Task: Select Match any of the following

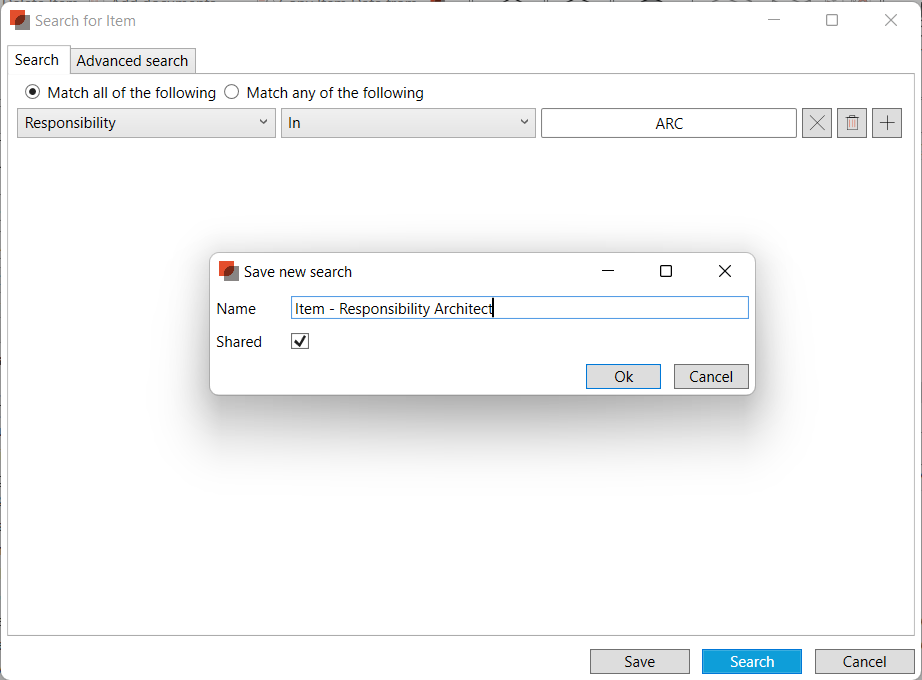Action: (x=232, y=92)
